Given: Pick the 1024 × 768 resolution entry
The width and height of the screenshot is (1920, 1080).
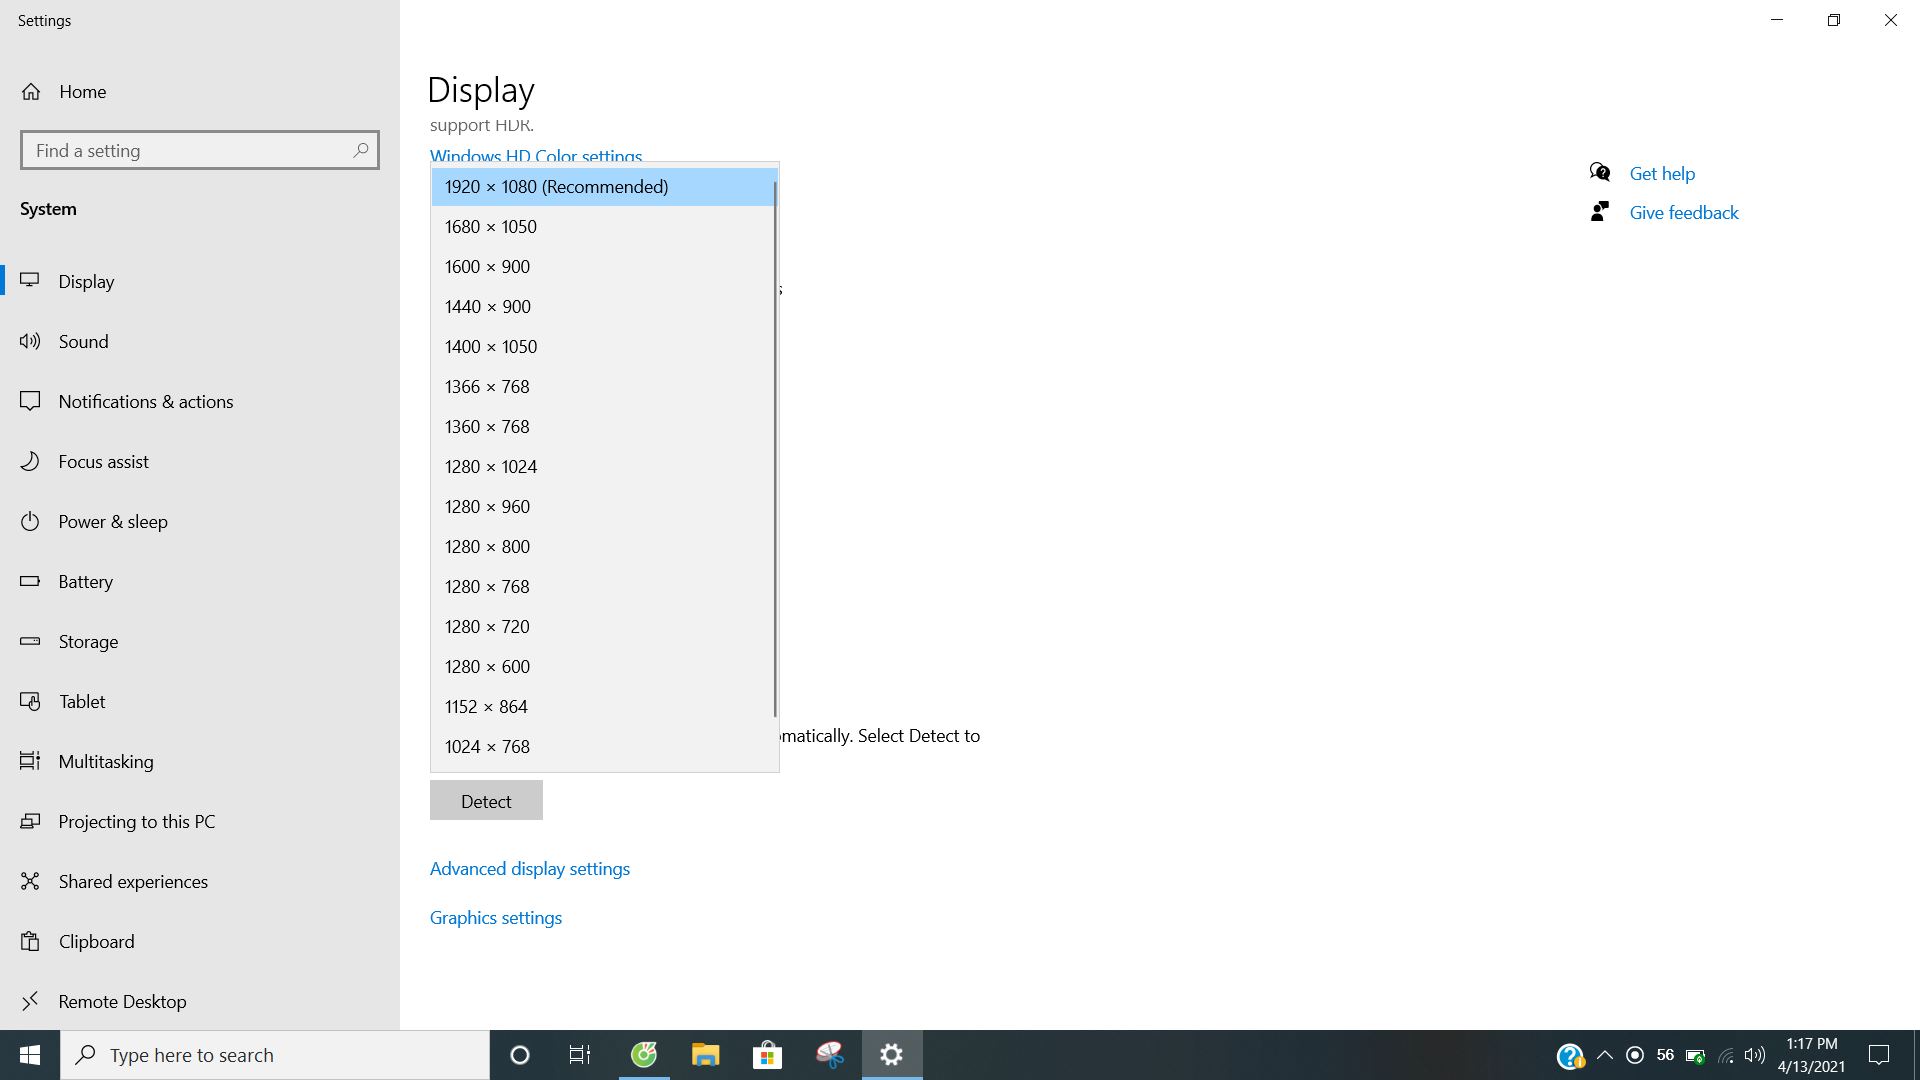Looking at the screenshot, I should (487, 747).
